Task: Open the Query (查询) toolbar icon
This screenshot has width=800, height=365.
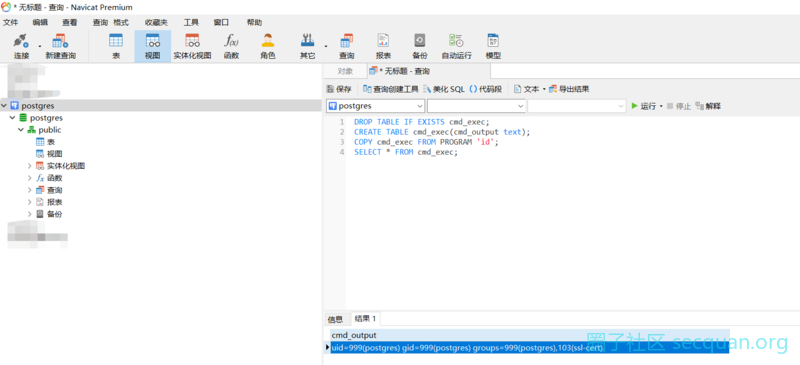Action: pos(346,47)
